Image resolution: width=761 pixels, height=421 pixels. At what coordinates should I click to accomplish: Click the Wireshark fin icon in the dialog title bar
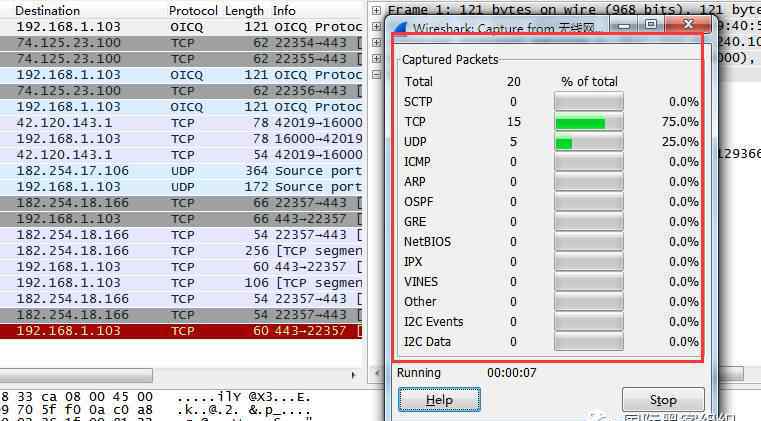point(400,28)
